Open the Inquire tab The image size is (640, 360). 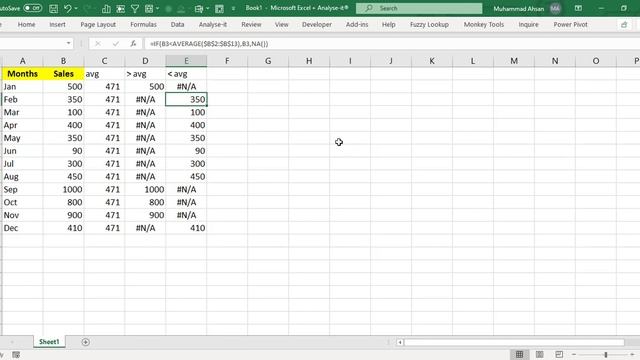tap(529, 24)
